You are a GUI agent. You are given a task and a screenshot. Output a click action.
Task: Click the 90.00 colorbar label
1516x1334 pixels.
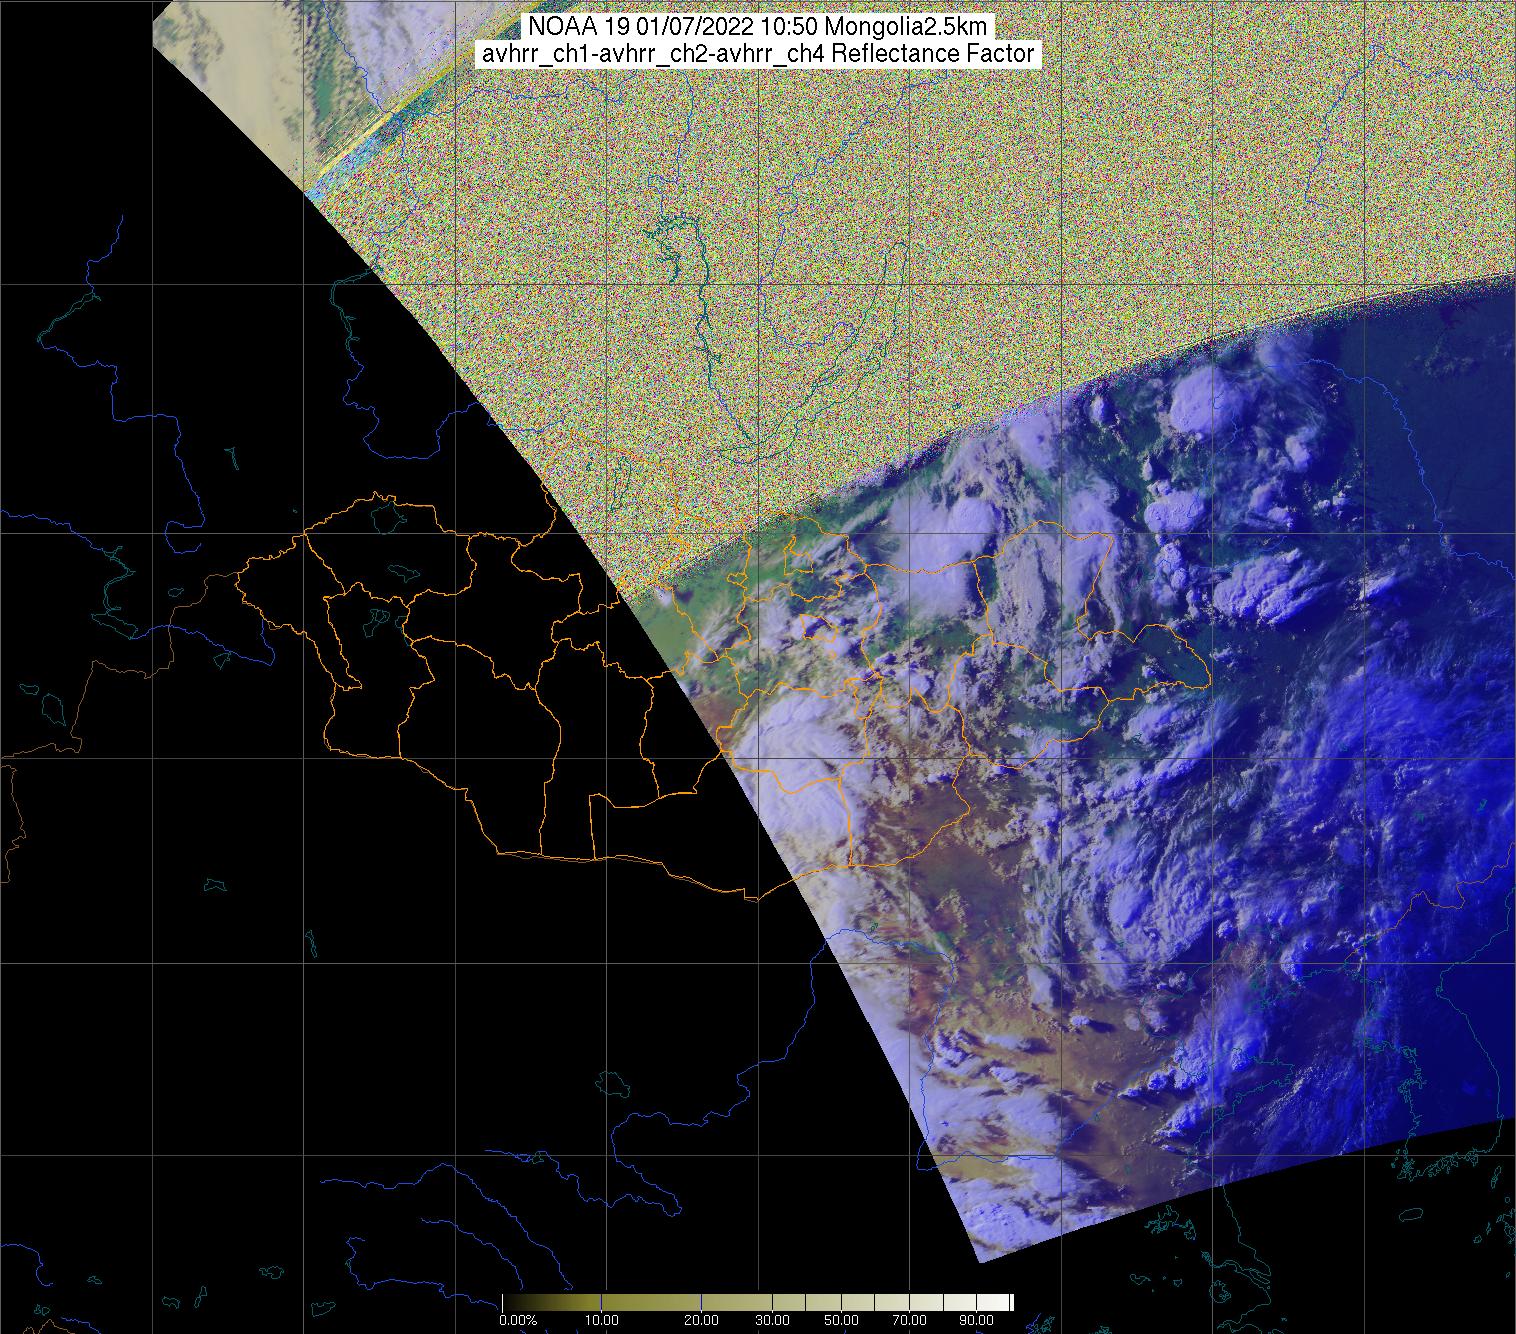point(977,1321)
